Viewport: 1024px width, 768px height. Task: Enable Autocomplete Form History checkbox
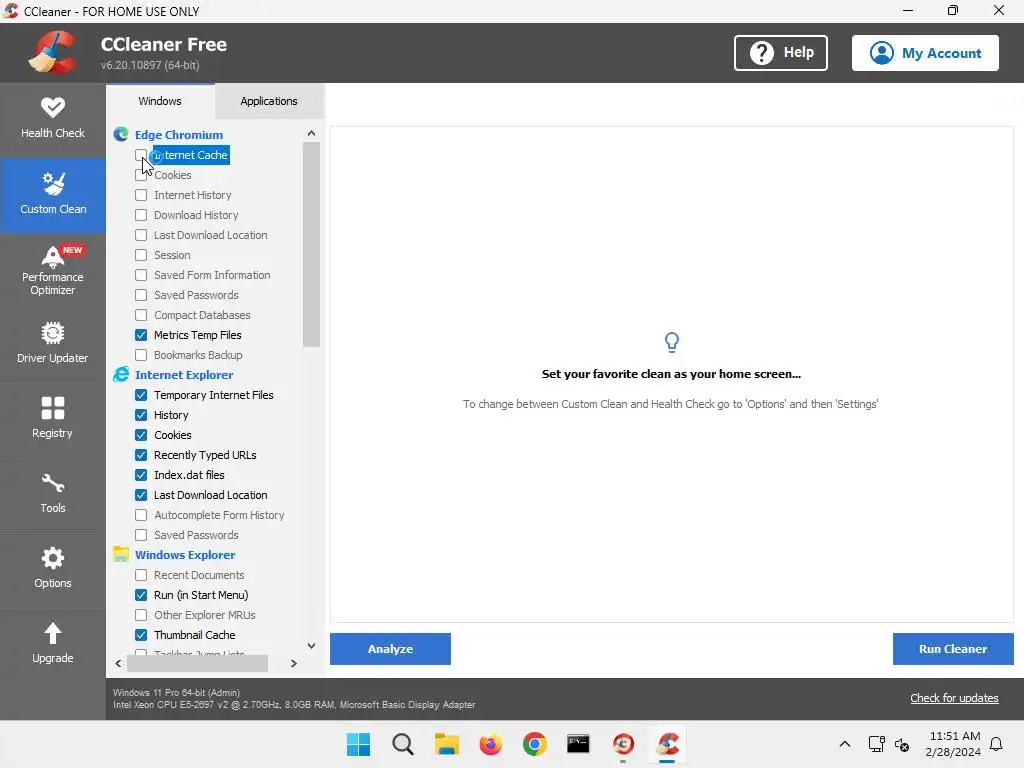(141, 515)
